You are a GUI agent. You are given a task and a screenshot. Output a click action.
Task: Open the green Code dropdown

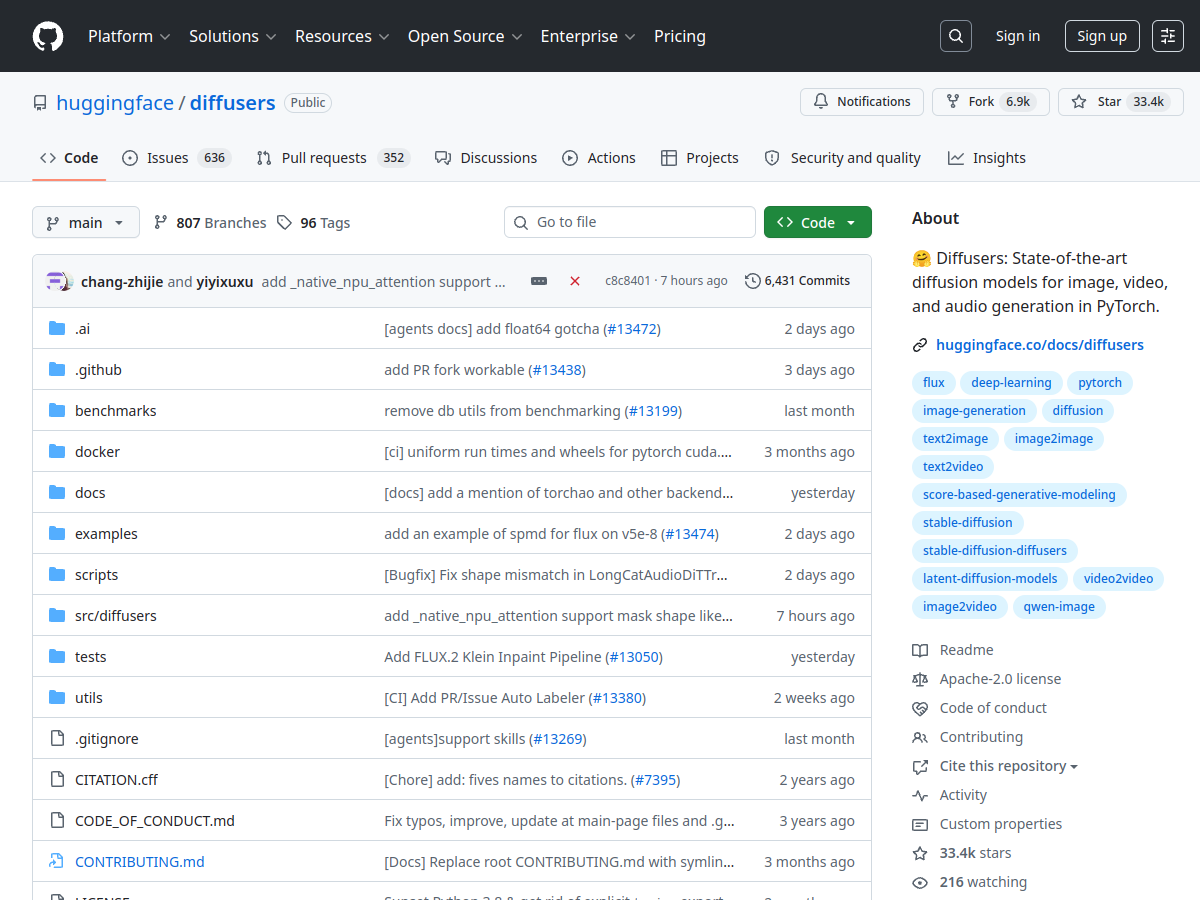[x=817, y=222]
